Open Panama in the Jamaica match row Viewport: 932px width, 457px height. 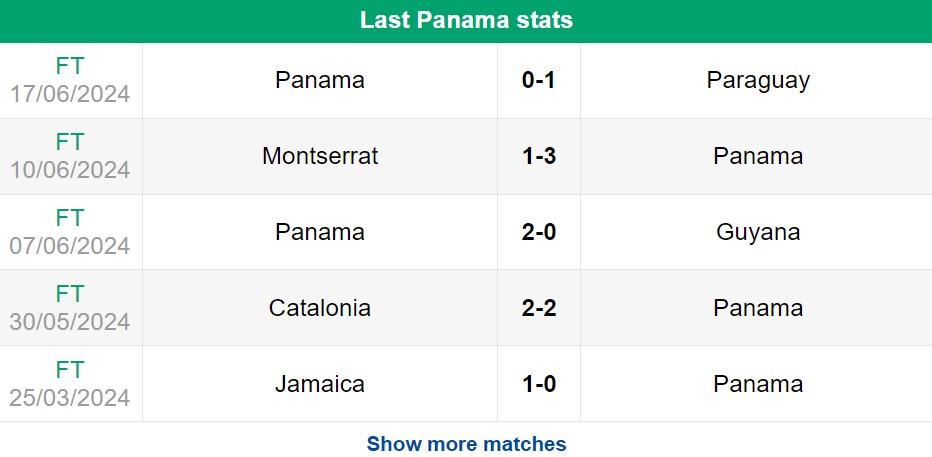[x=758, y=384]
